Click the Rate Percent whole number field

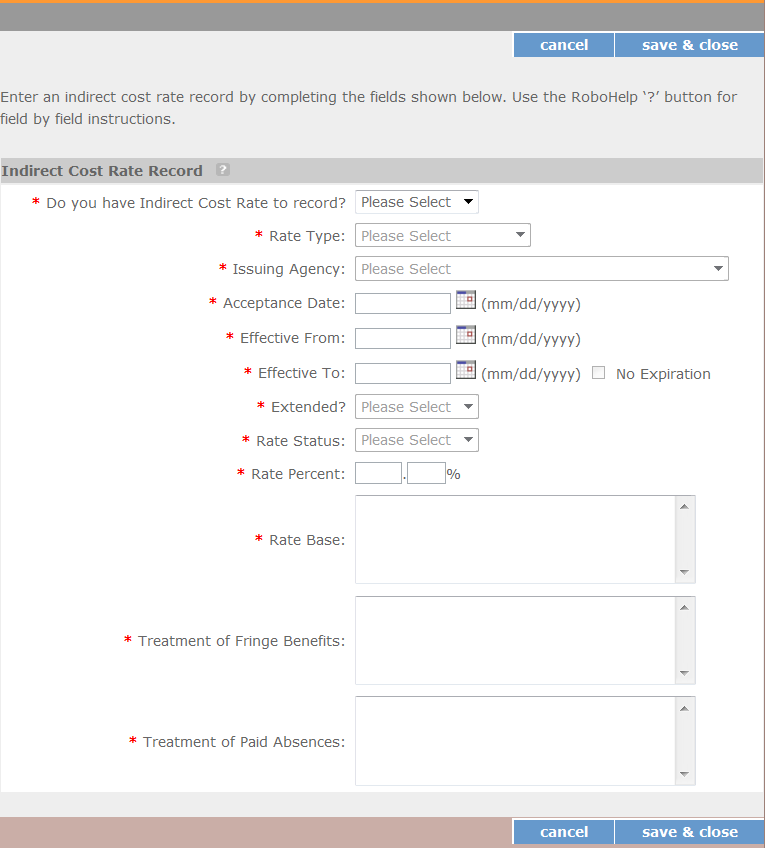(x=378, y=473)
